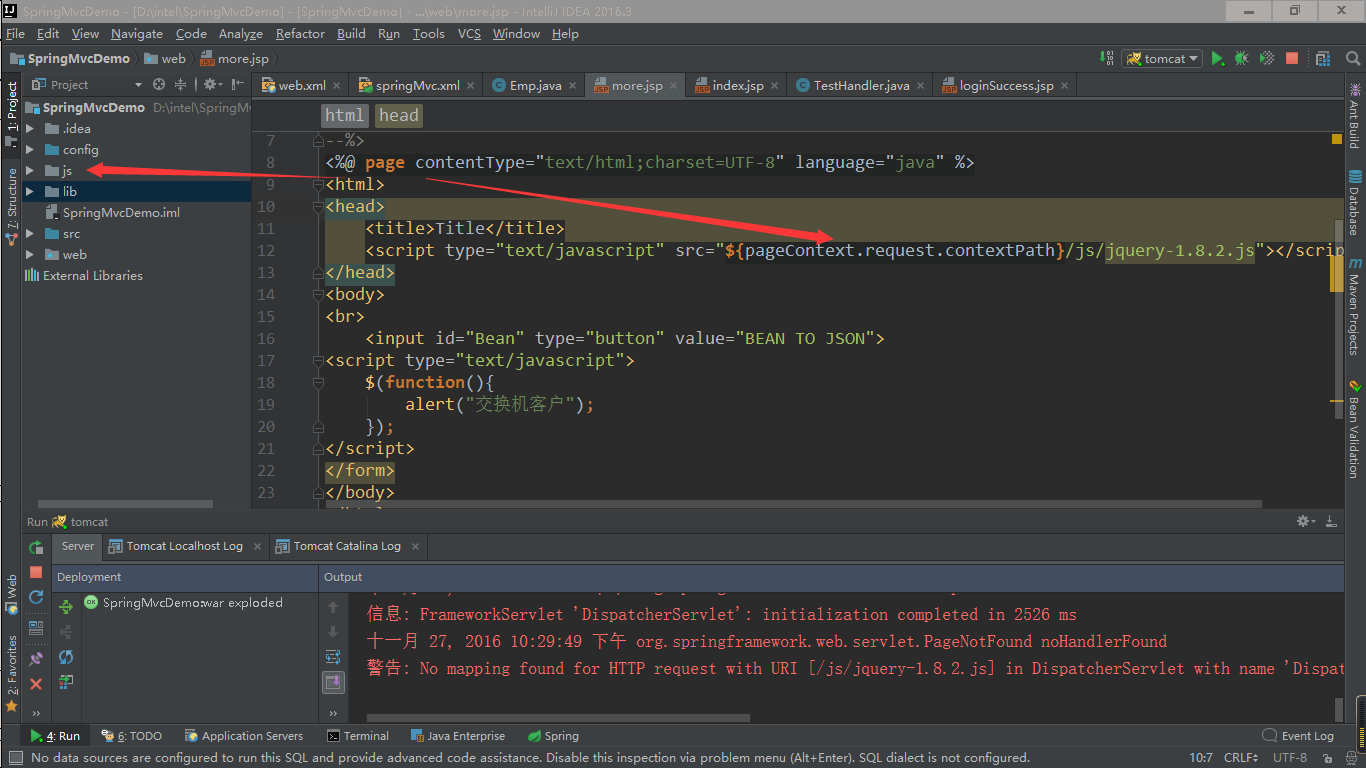Rerun tomcat in Run panel

pos(36,547)
